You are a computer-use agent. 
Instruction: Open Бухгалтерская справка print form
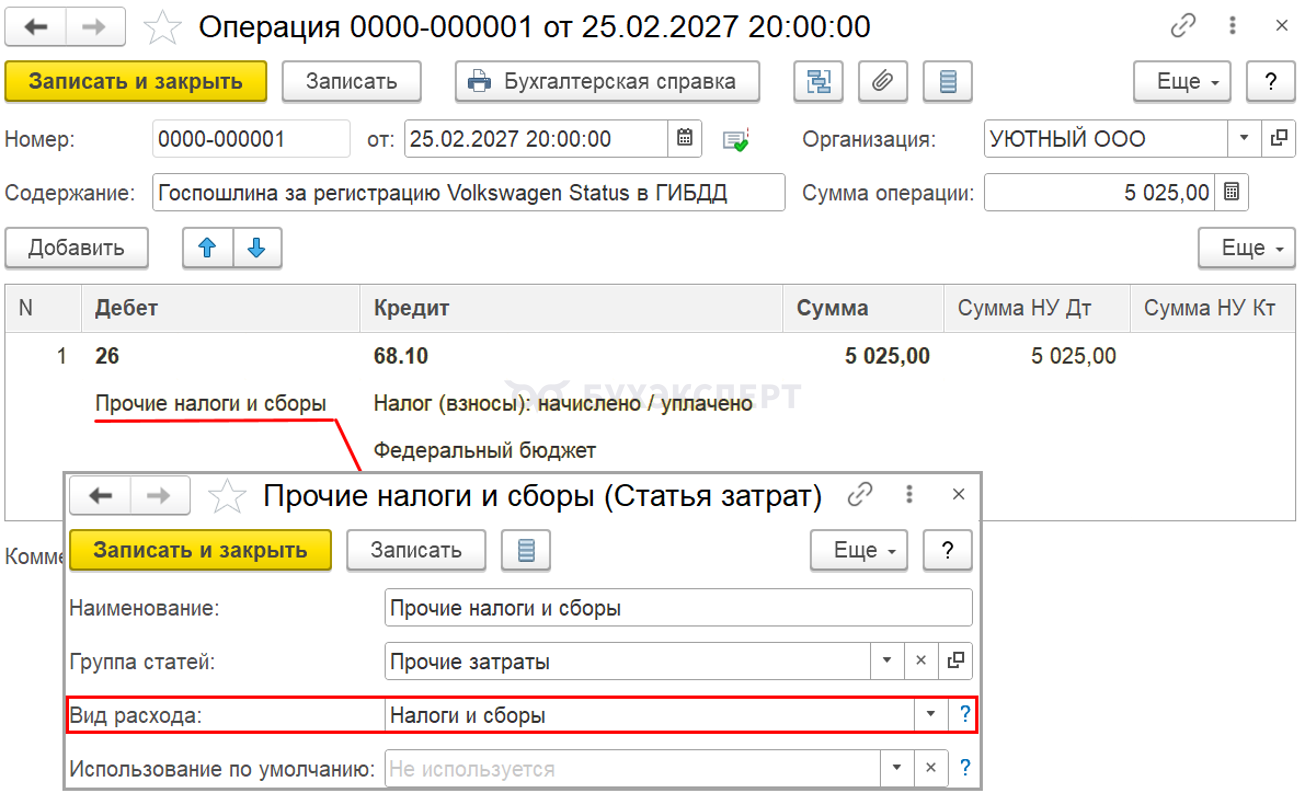tap(607, 82)
